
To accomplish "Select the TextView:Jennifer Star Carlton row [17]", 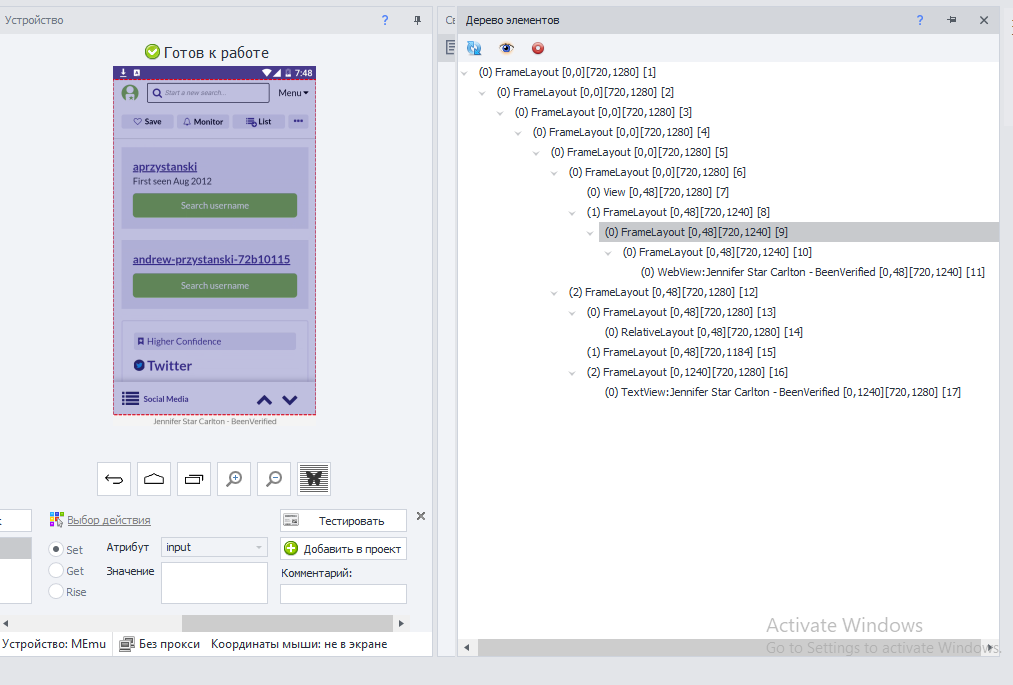I will (x=782, y=392).
